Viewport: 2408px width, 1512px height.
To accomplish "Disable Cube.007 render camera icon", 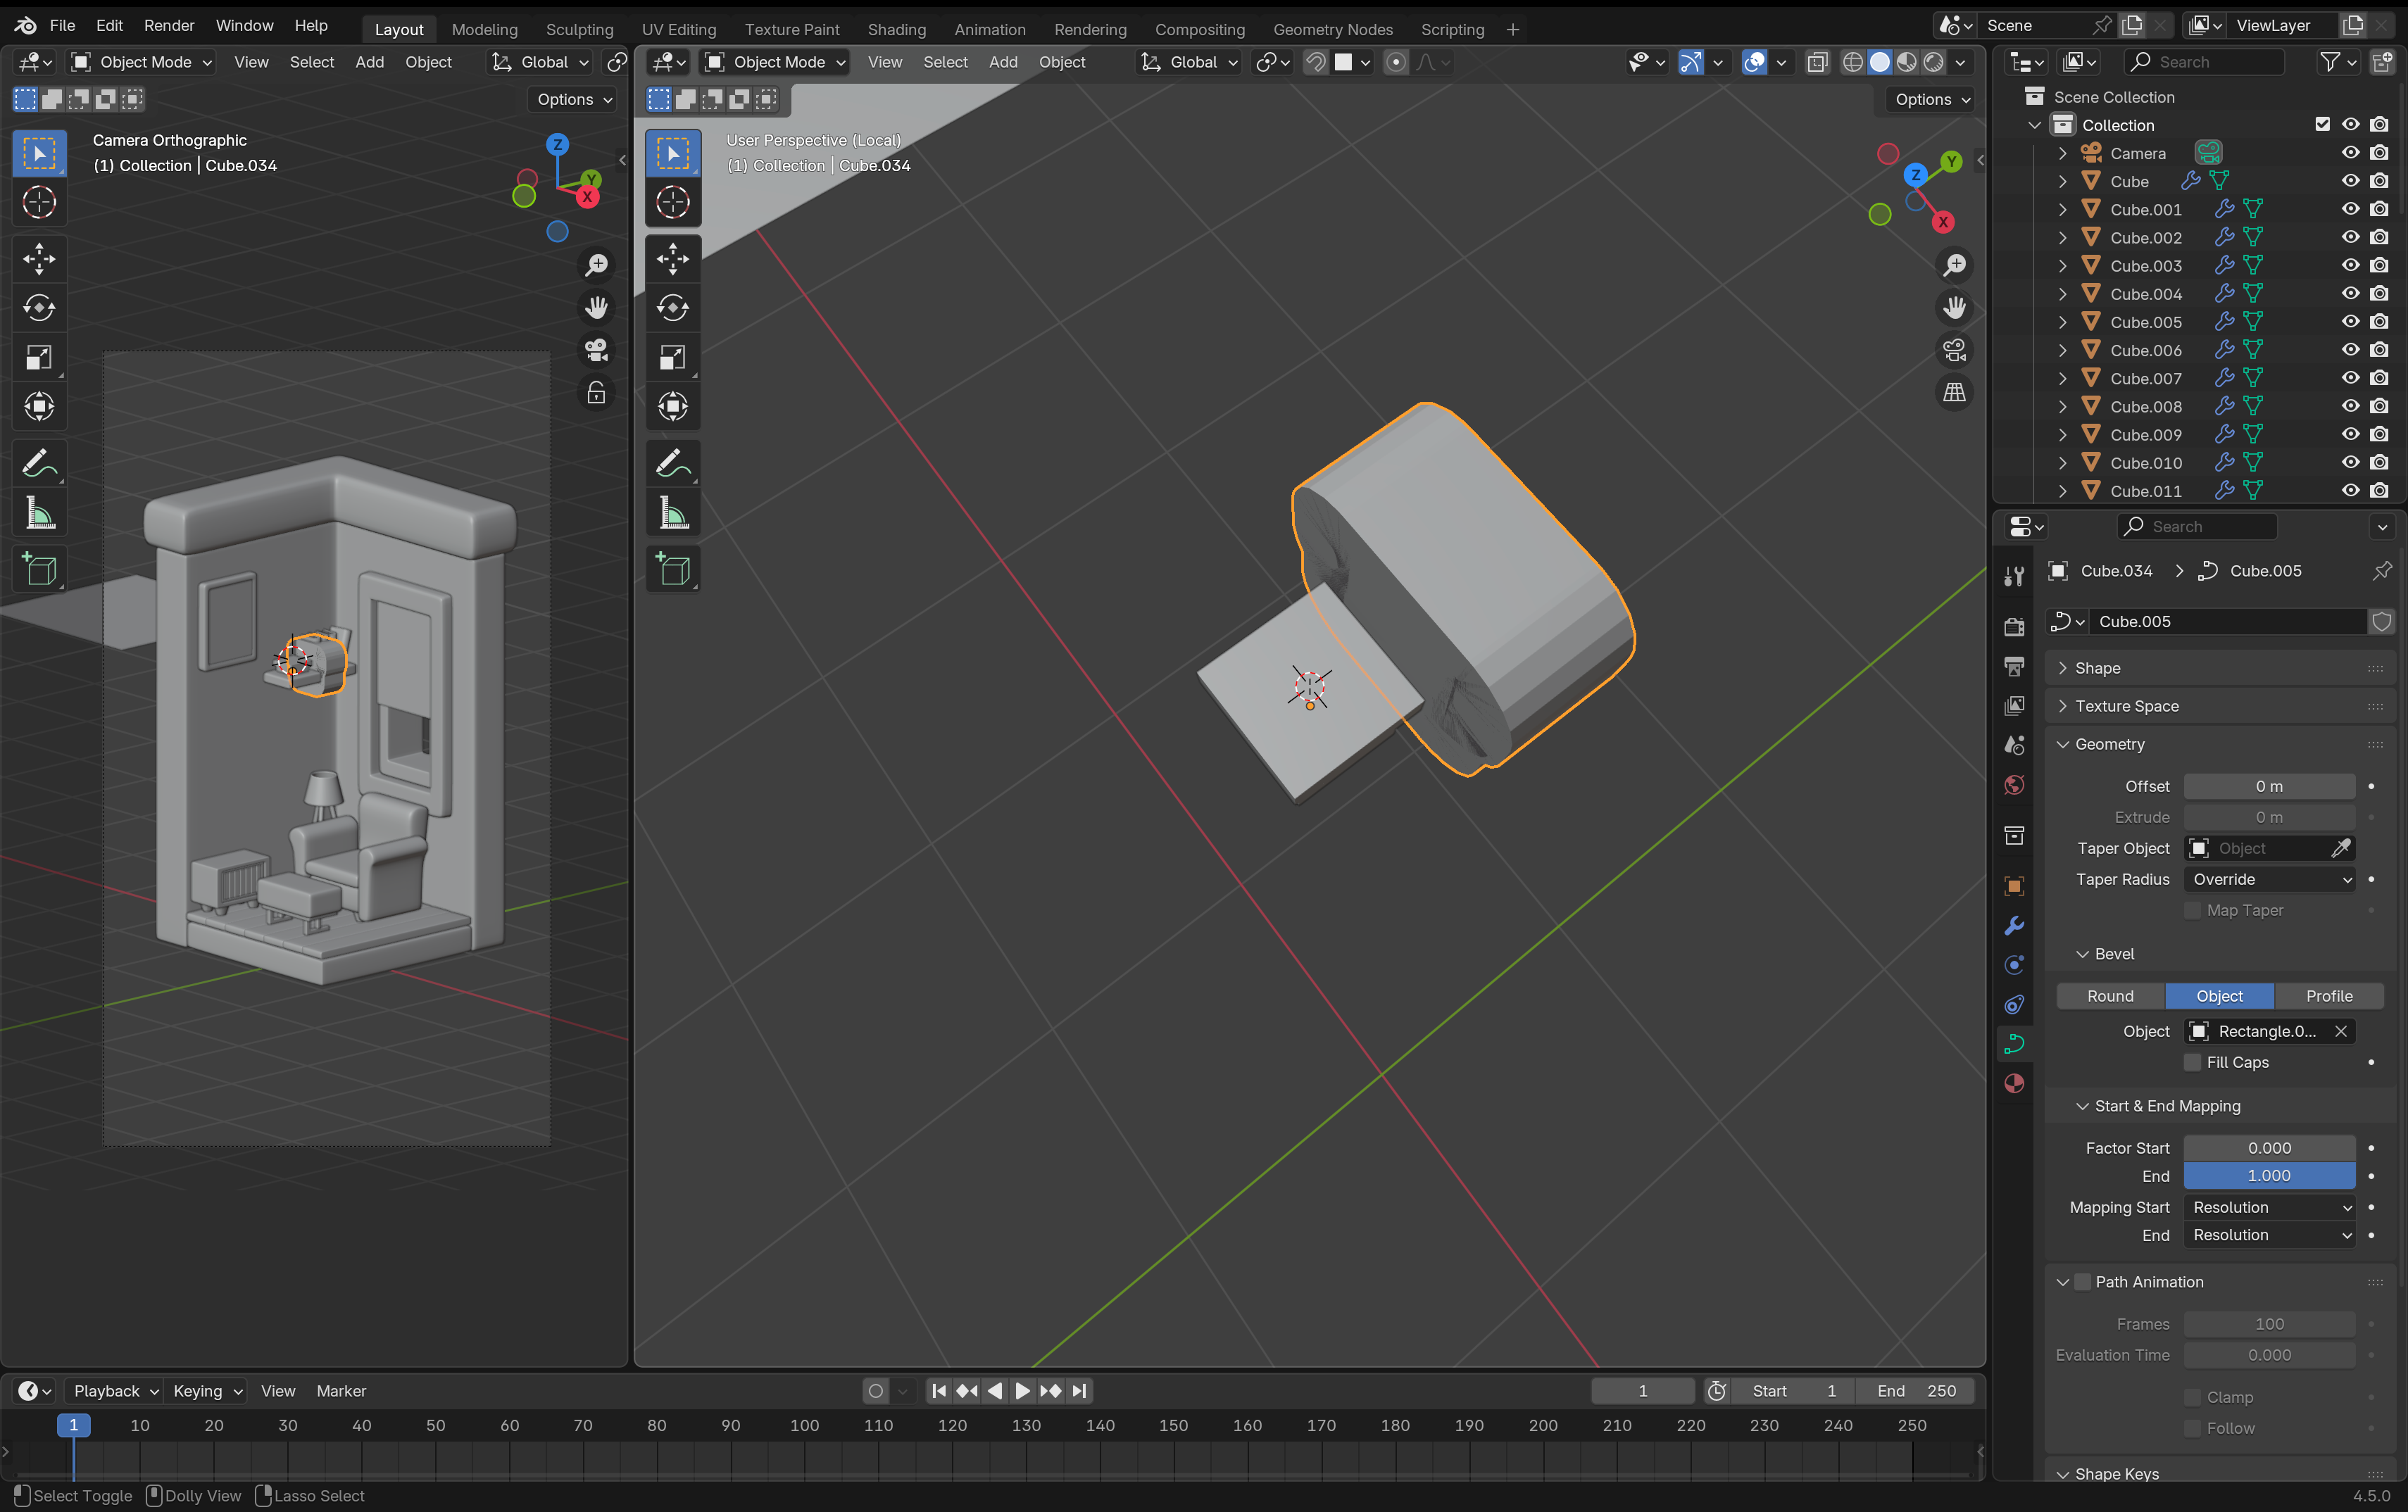I will [x=2379, y=378].
